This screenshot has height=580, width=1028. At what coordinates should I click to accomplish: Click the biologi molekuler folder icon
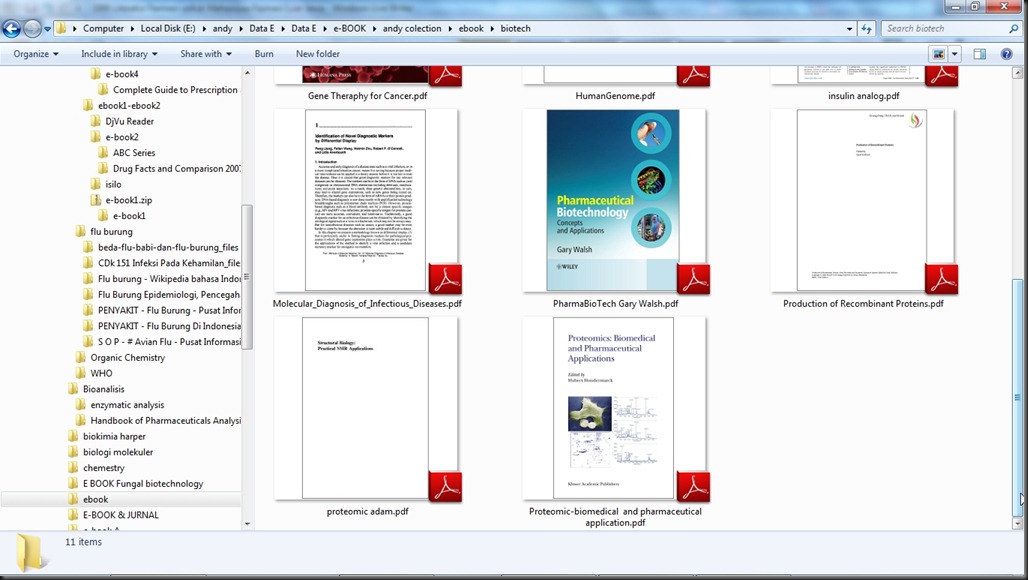tap(73, 452)
